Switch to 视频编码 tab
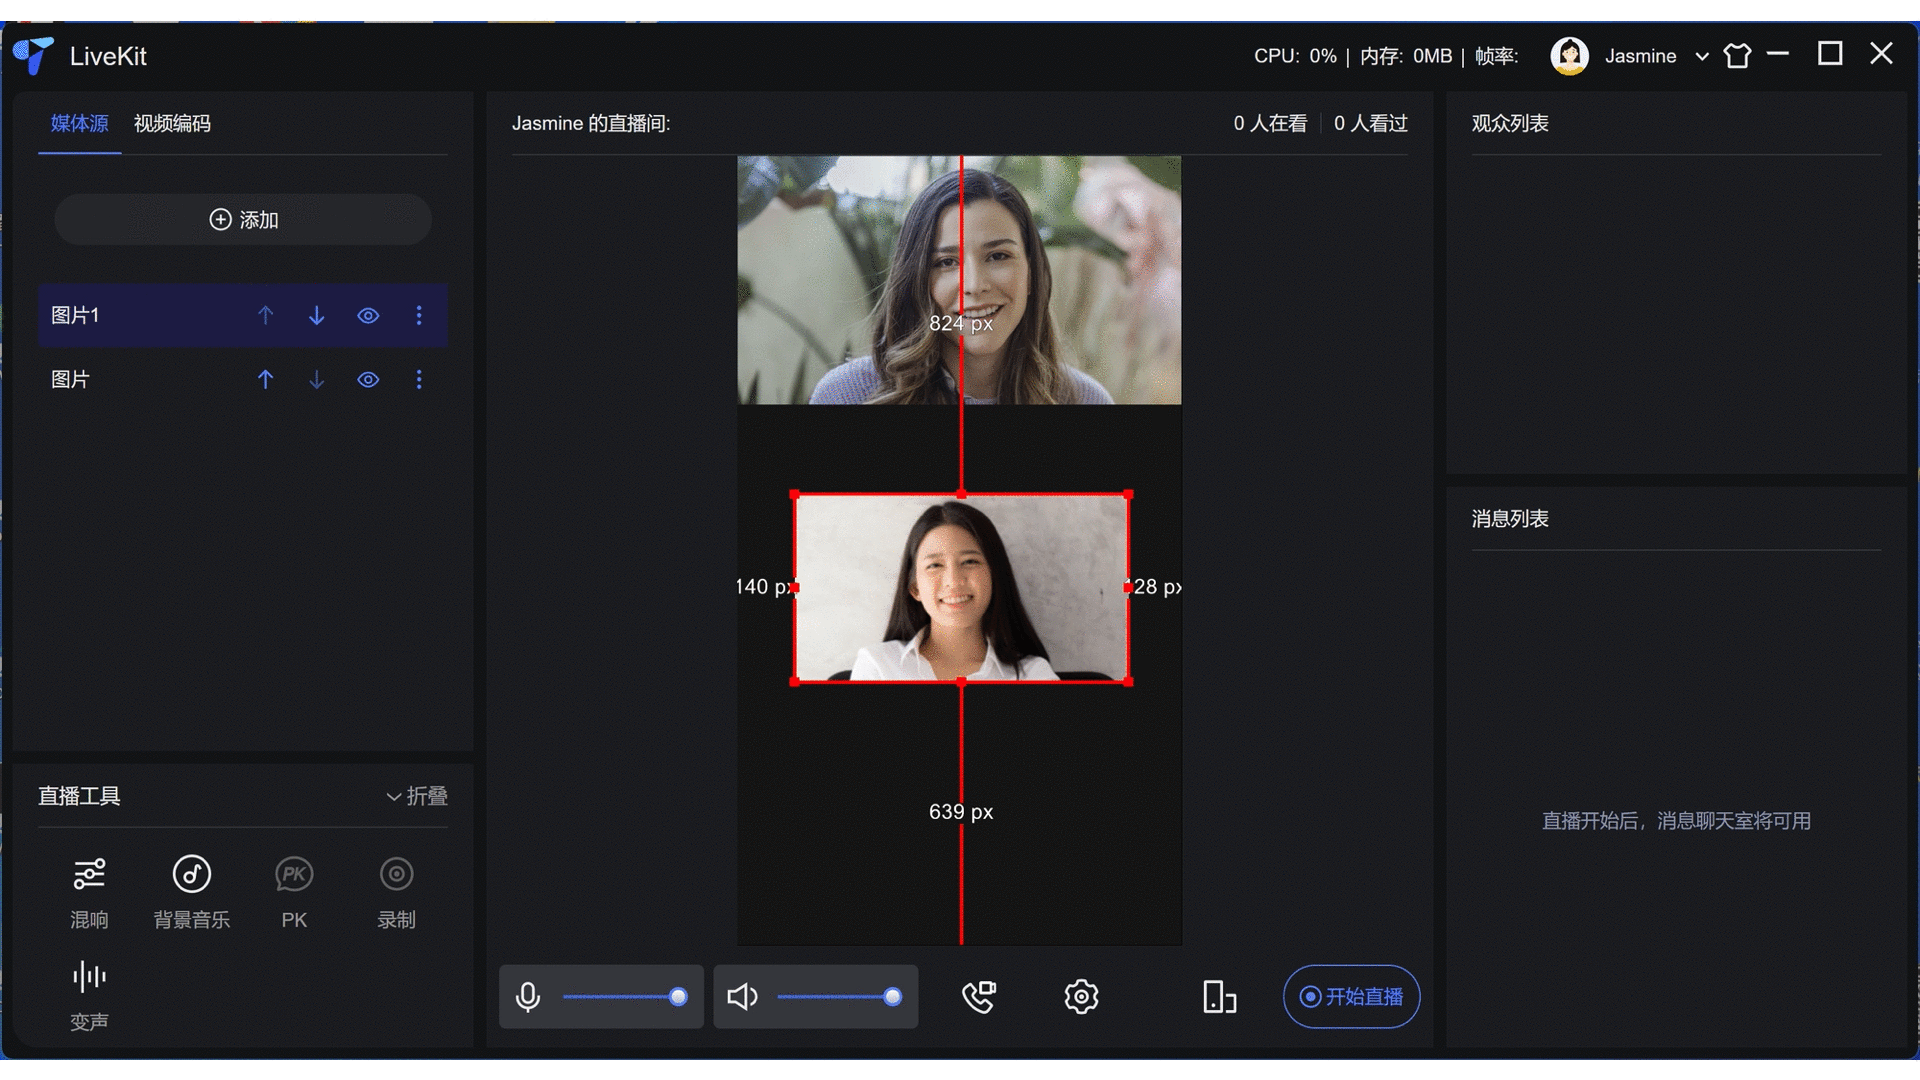1920x1080 pixels. point(172,123)
